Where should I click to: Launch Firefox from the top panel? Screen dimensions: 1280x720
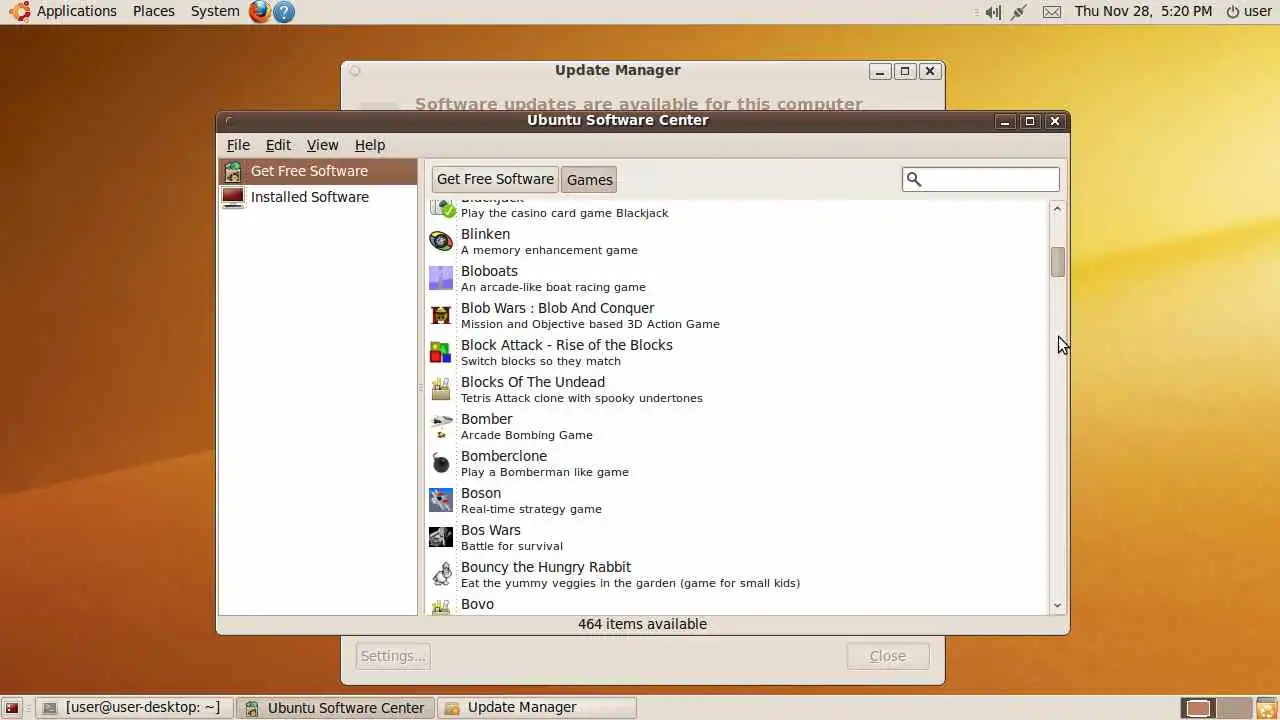tap(260, 11)
